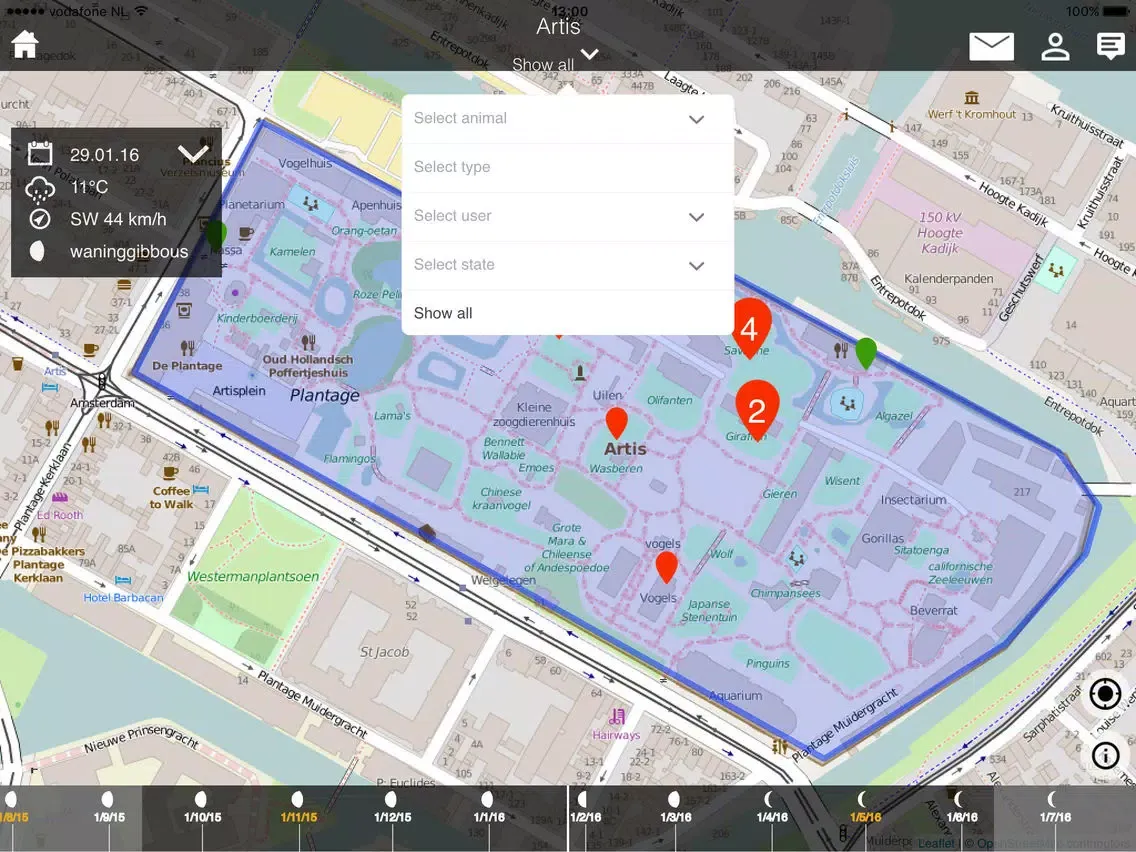Jump to 1/9/15 on the timeline
The image size is (1136, 852).
[x=109, y=816]
